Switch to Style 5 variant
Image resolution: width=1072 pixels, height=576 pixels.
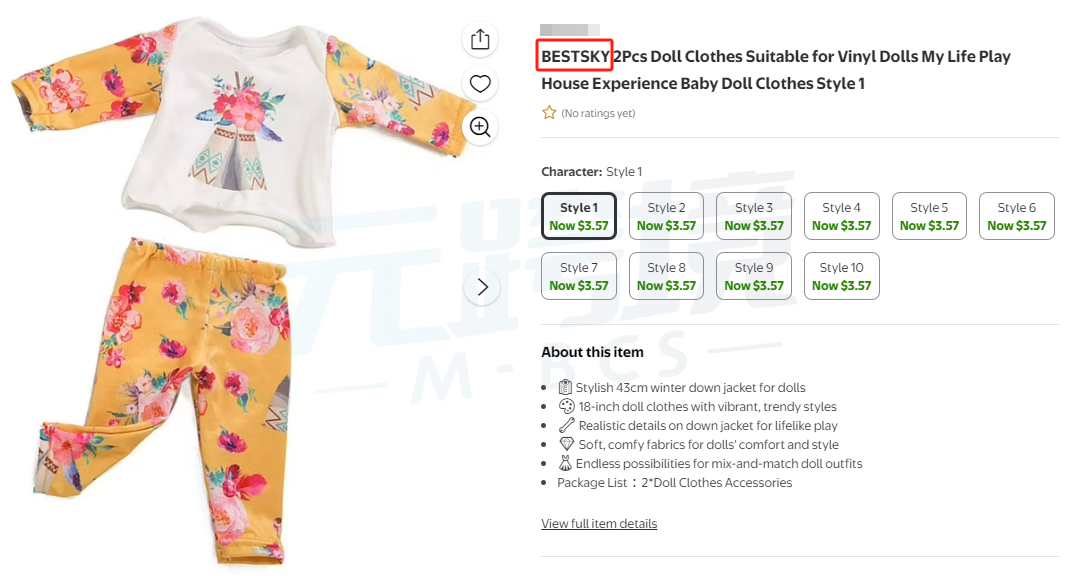pos(929,216)
